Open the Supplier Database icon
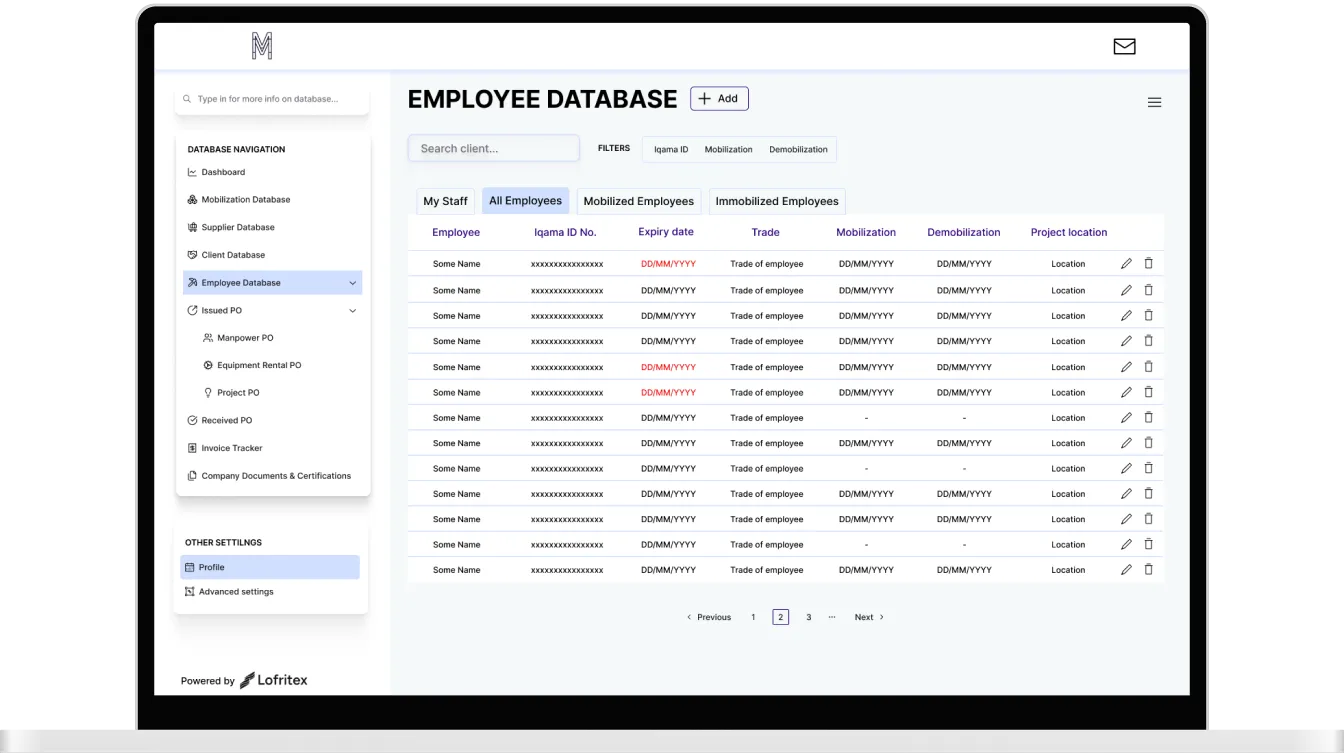This screenshot has height=753, width=1344. (191, 227)
